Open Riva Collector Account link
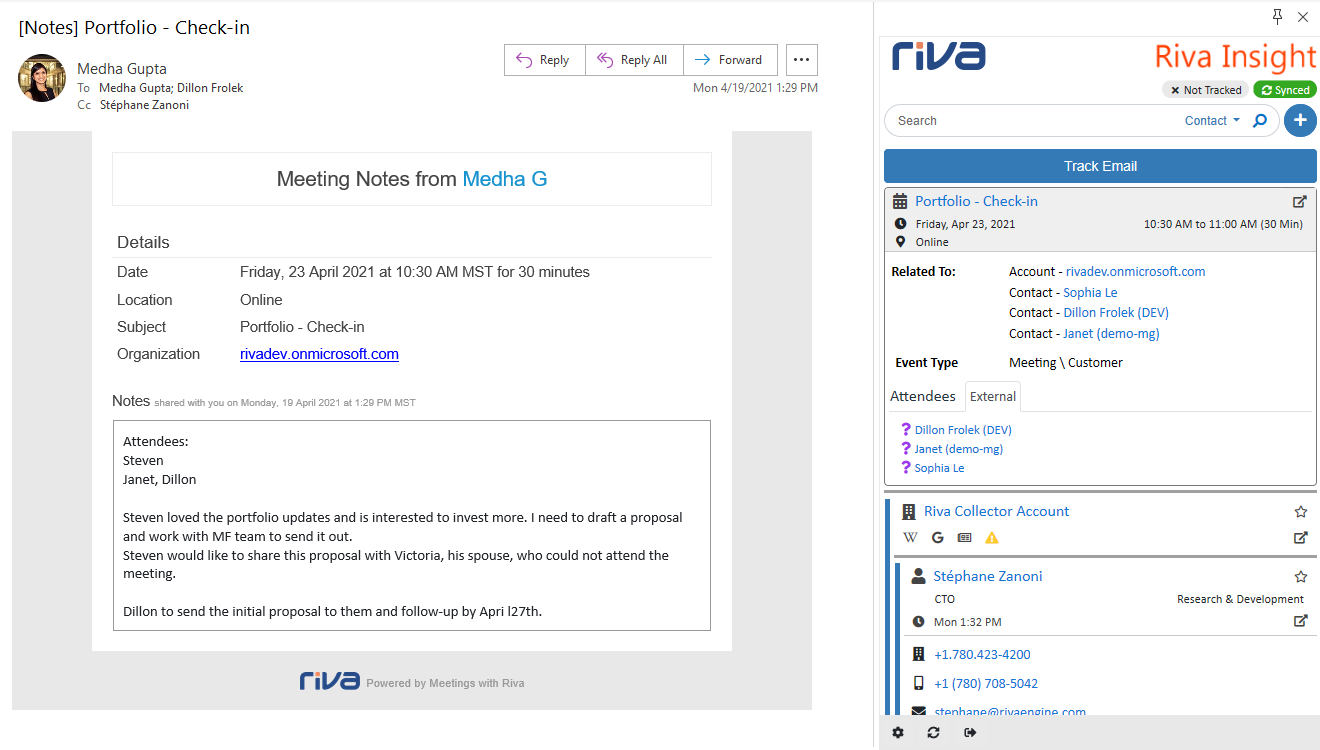The width and height of the screenshot is (1320, 750). [x=996, y=511]
